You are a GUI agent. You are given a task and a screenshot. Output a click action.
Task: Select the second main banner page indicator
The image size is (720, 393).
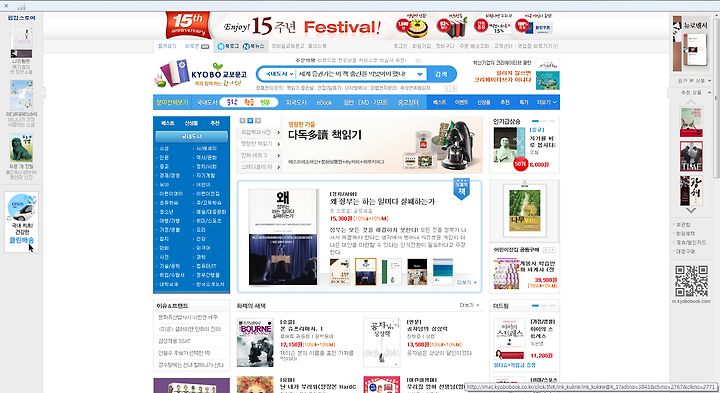point(250,120)
